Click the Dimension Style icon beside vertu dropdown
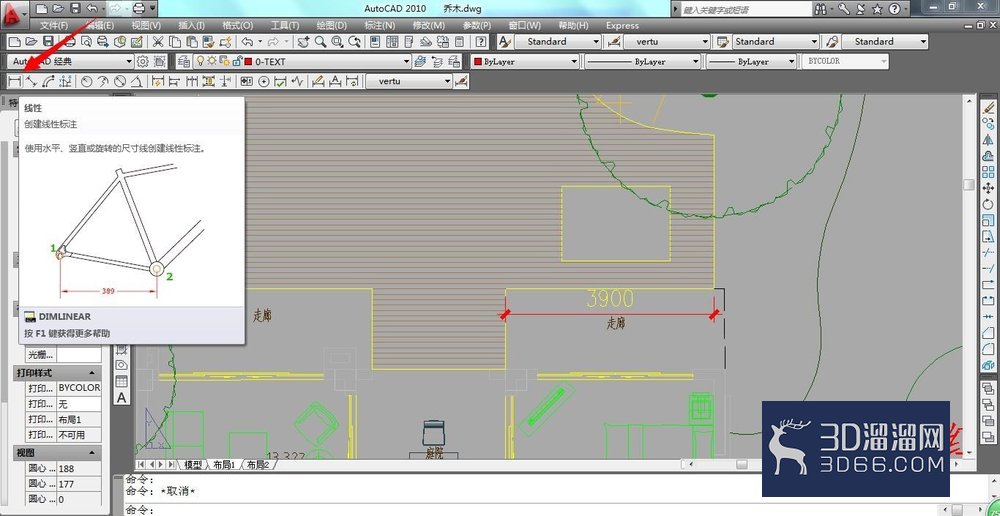Screen dimensions: 1000x516 (462, 81)
